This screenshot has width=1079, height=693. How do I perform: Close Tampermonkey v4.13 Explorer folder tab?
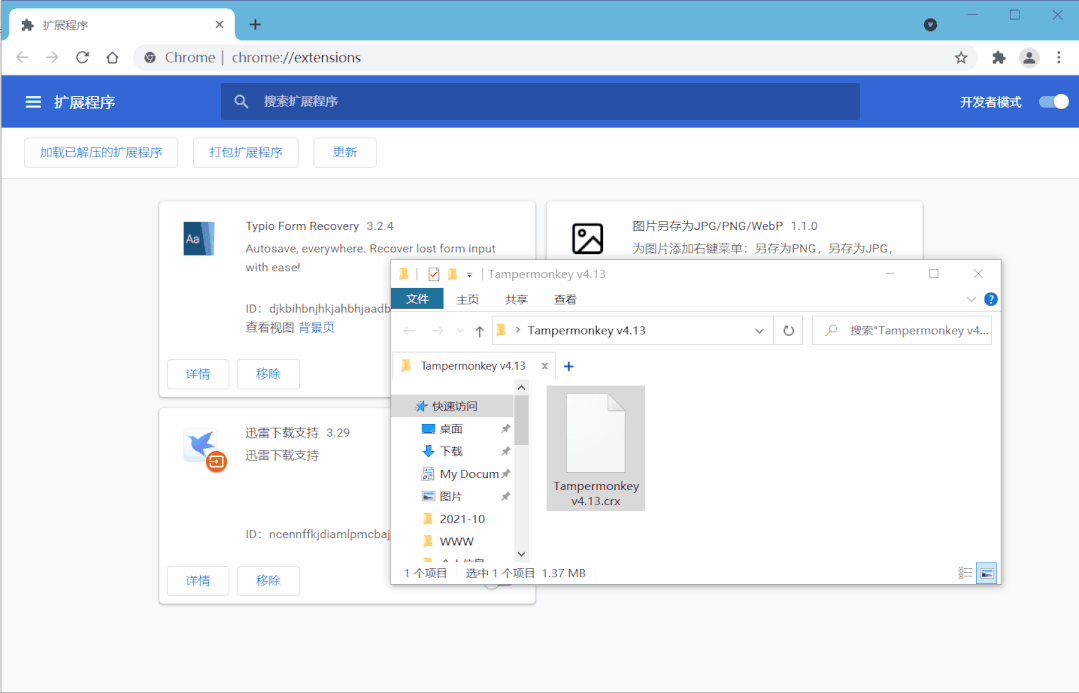point(544,366)
